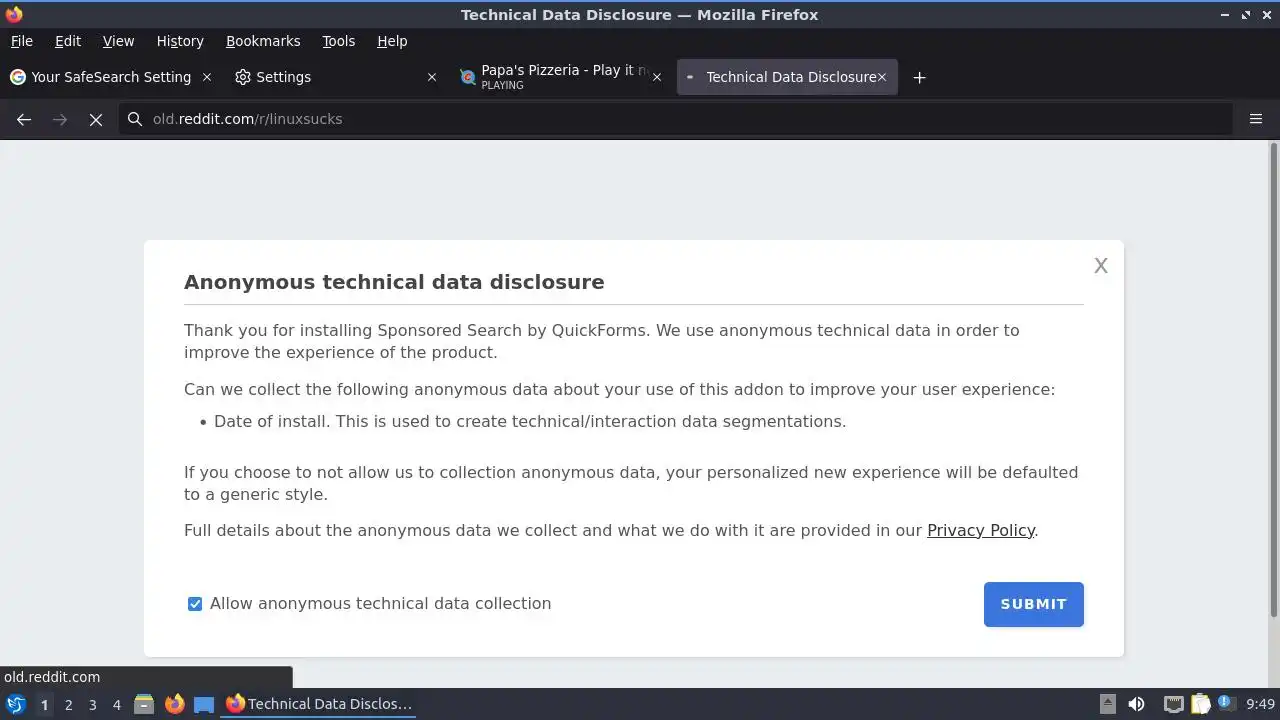Click the volume speaker tray icon
1280x720 pixels.
[1136, 704]
